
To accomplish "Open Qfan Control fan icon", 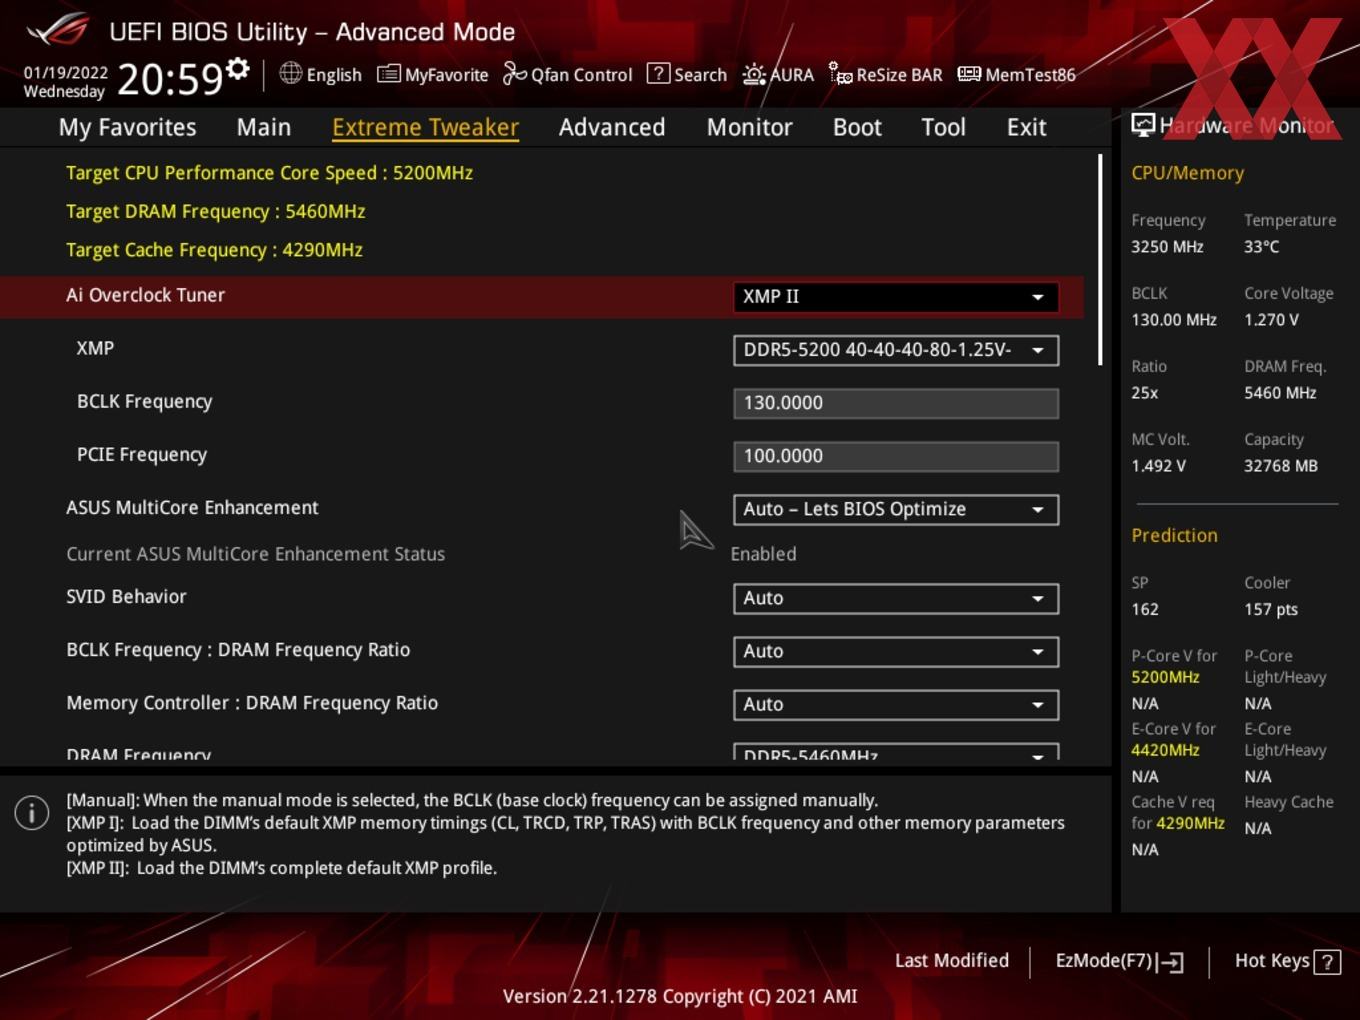I will (514, 73).
